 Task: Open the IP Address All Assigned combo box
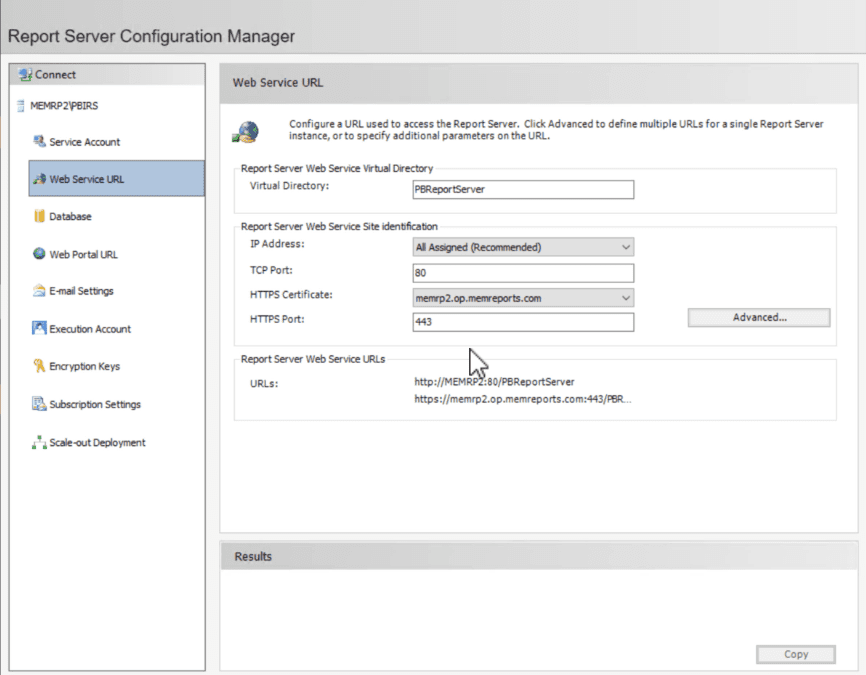point(523,247)
